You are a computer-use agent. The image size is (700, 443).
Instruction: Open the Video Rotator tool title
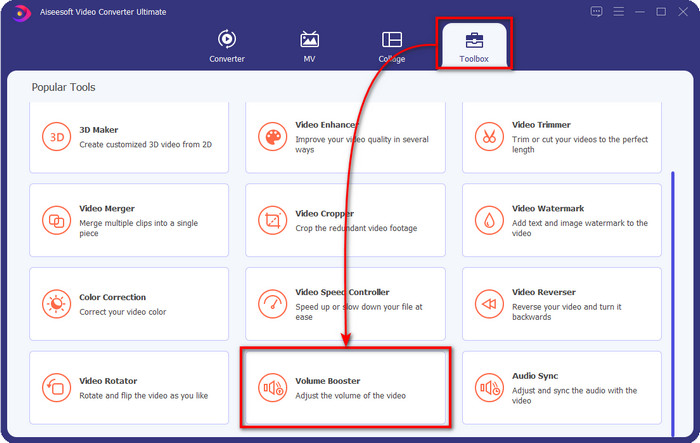click(x=108, y=381)
